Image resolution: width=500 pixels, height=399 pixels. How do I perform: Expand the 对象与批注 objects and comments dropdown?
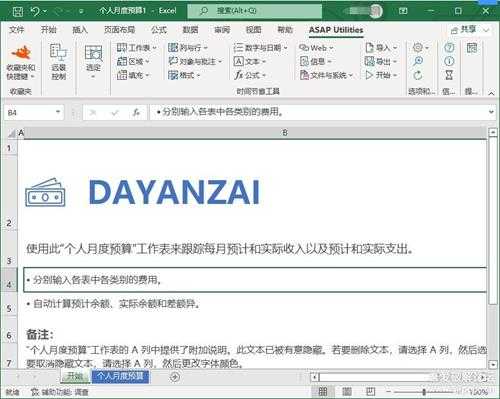(195, 62)
